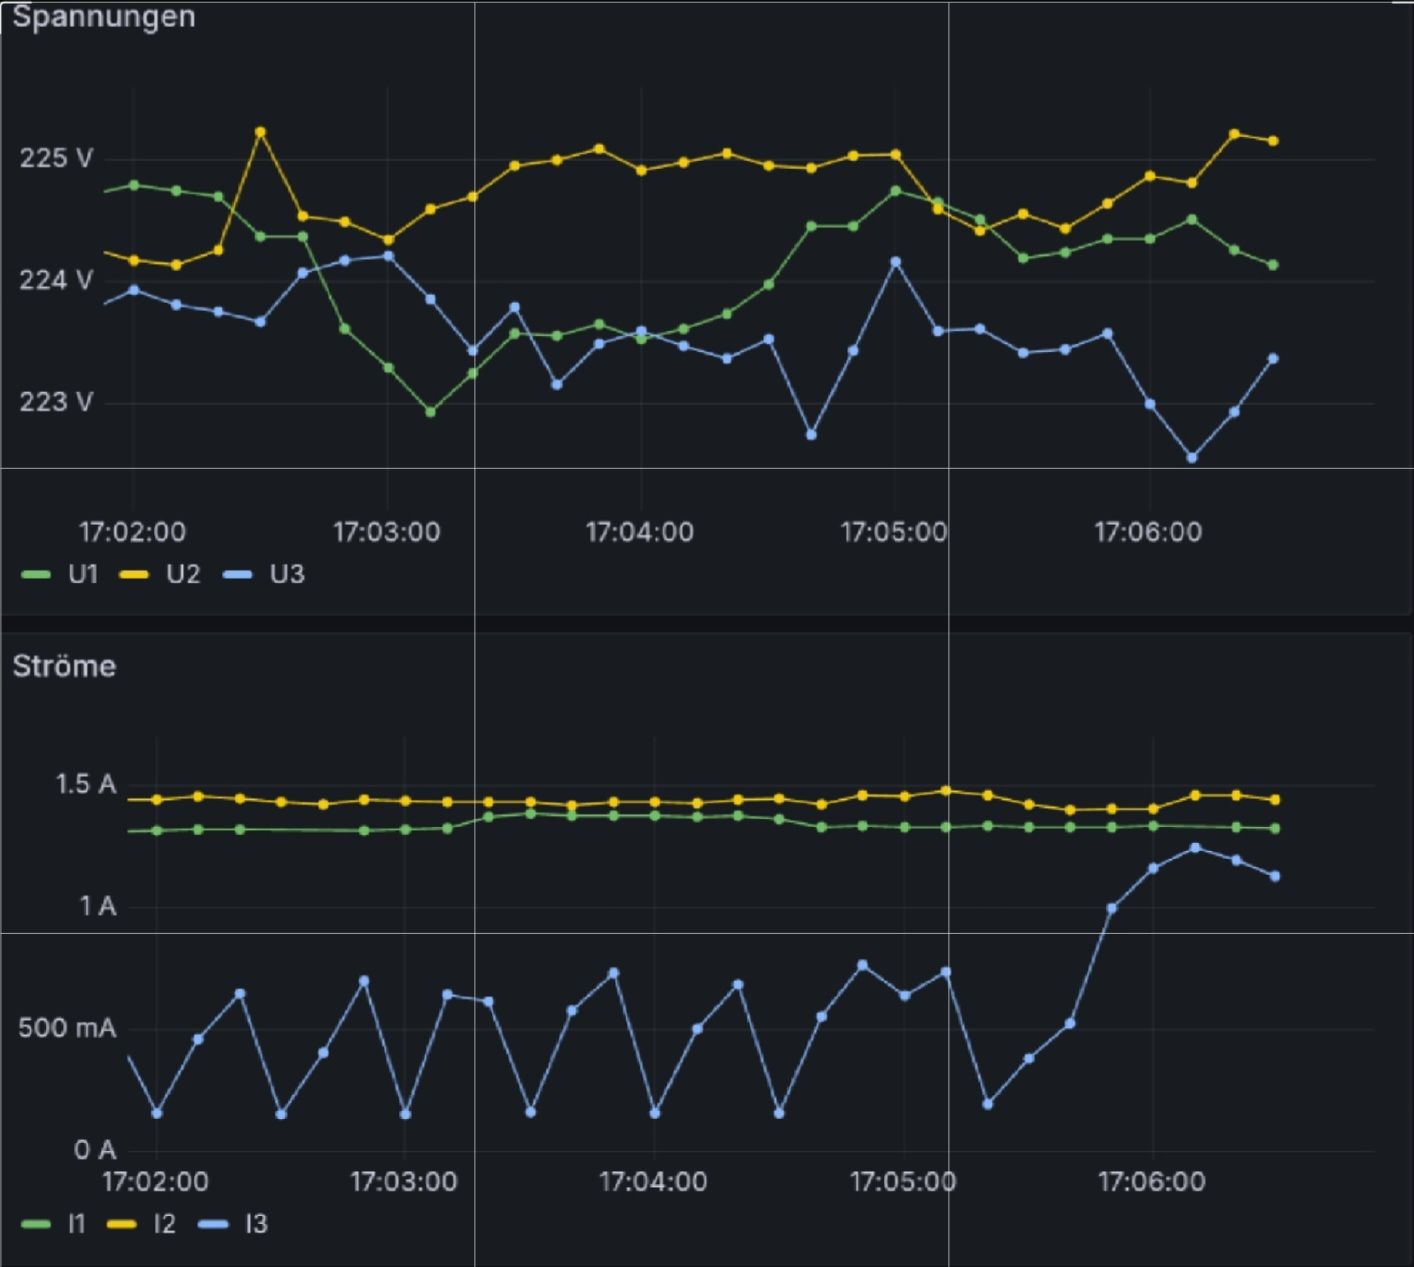Click the lowest U3 data point after 17:06:00

coord(1192,458)
